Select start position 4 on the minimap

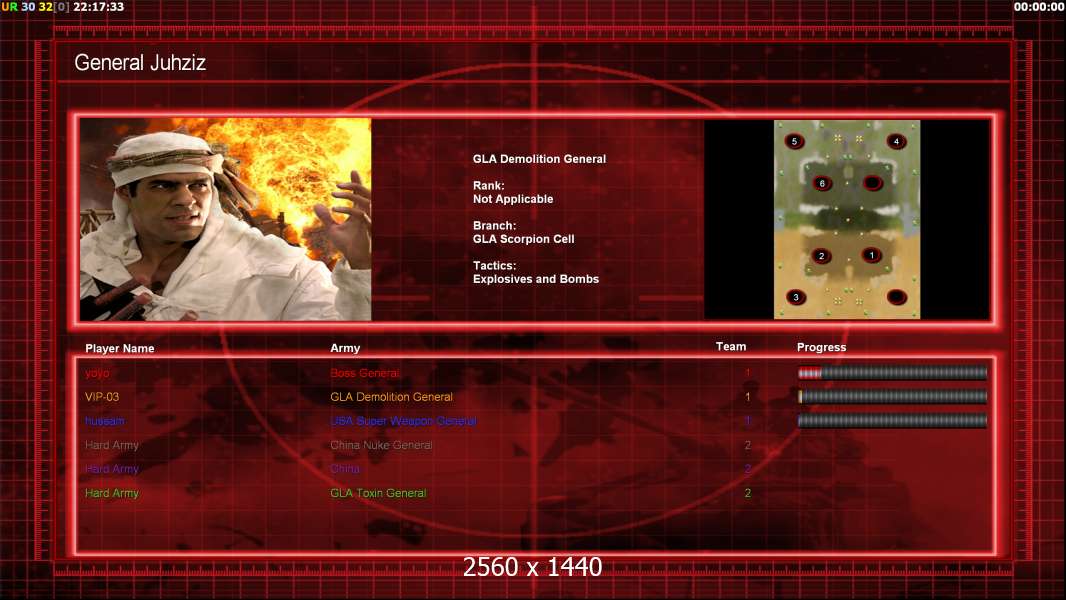pyautogui.click(x=896, y=141)
